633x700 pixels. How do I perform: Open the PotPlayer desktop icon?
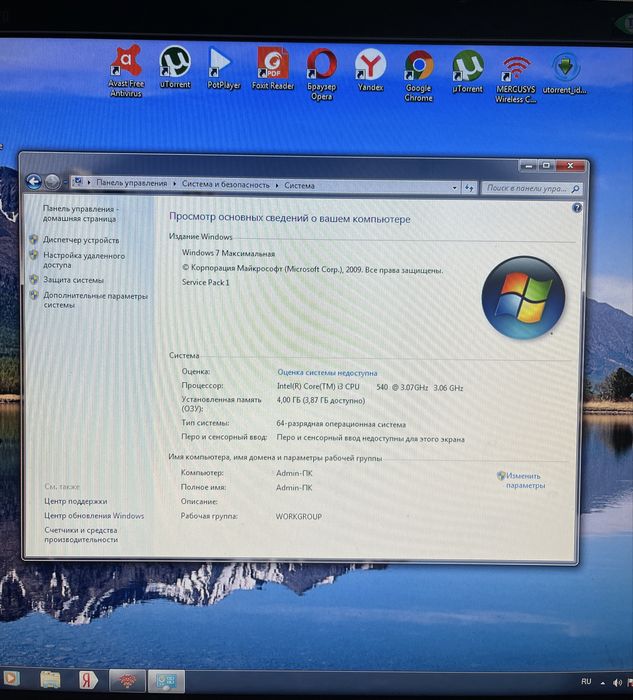click(224, 68)
